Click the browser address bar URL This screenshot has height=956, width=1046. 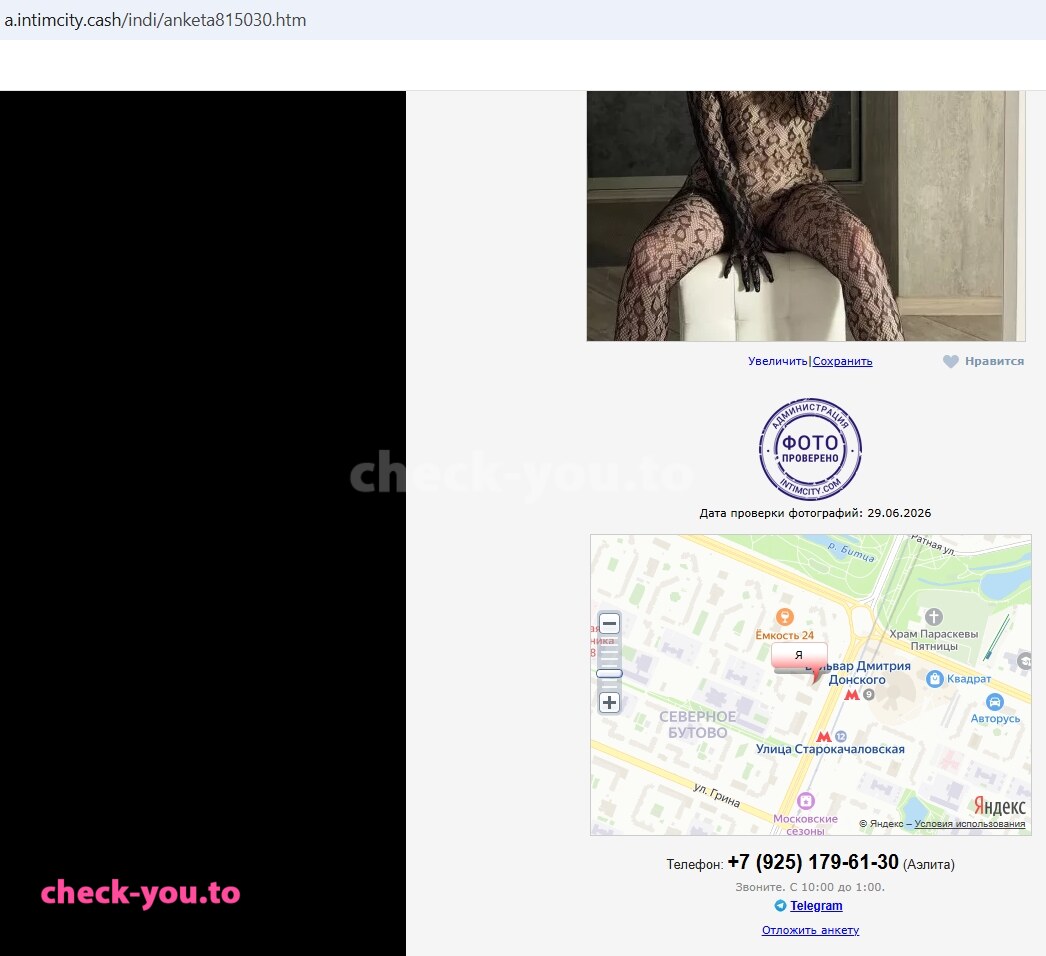point(155,20)
